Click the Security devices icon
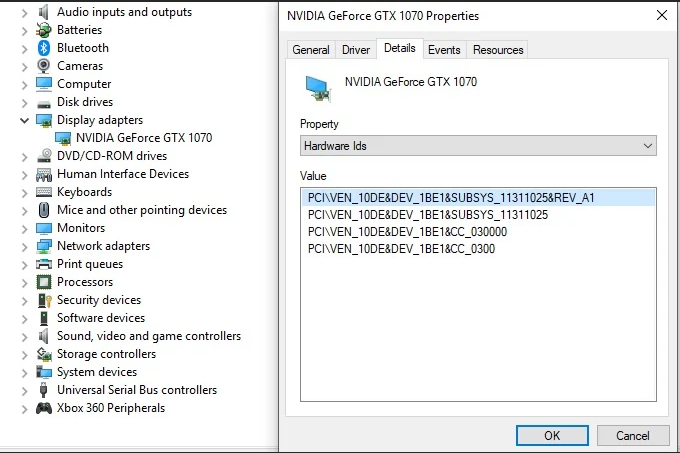Image resolution: width=680 pixels, height=453 pixels. pos(44,300)
